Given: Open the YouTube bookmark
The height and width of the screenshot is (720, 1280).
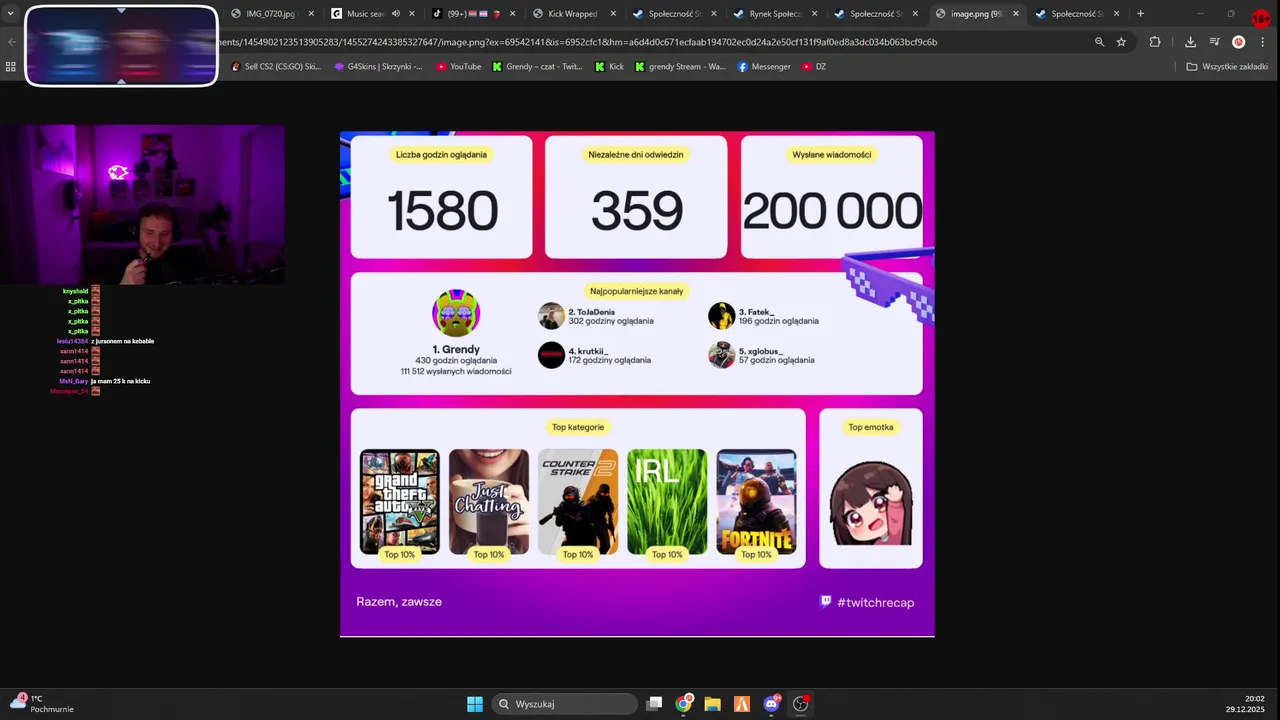Looking at the screenshot, I should [x=459, y=67].
